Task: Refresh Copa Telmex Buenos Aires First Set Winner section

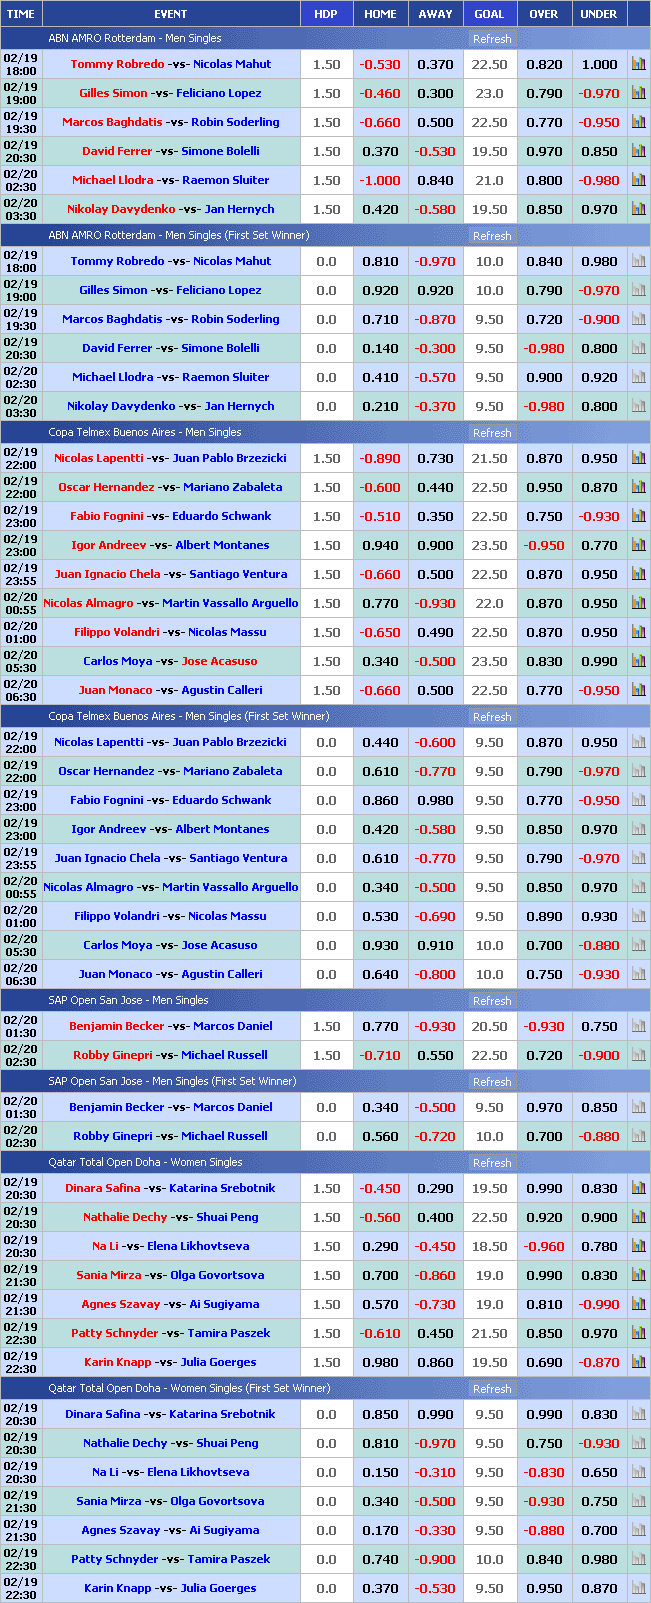Action: pyautogui.click(x=492, y=717)
